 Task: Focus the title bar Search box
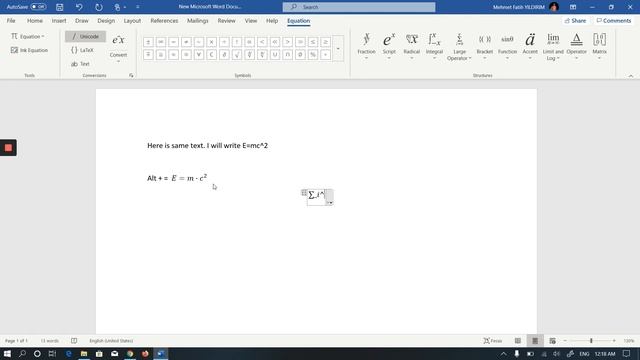pos(359,7)
